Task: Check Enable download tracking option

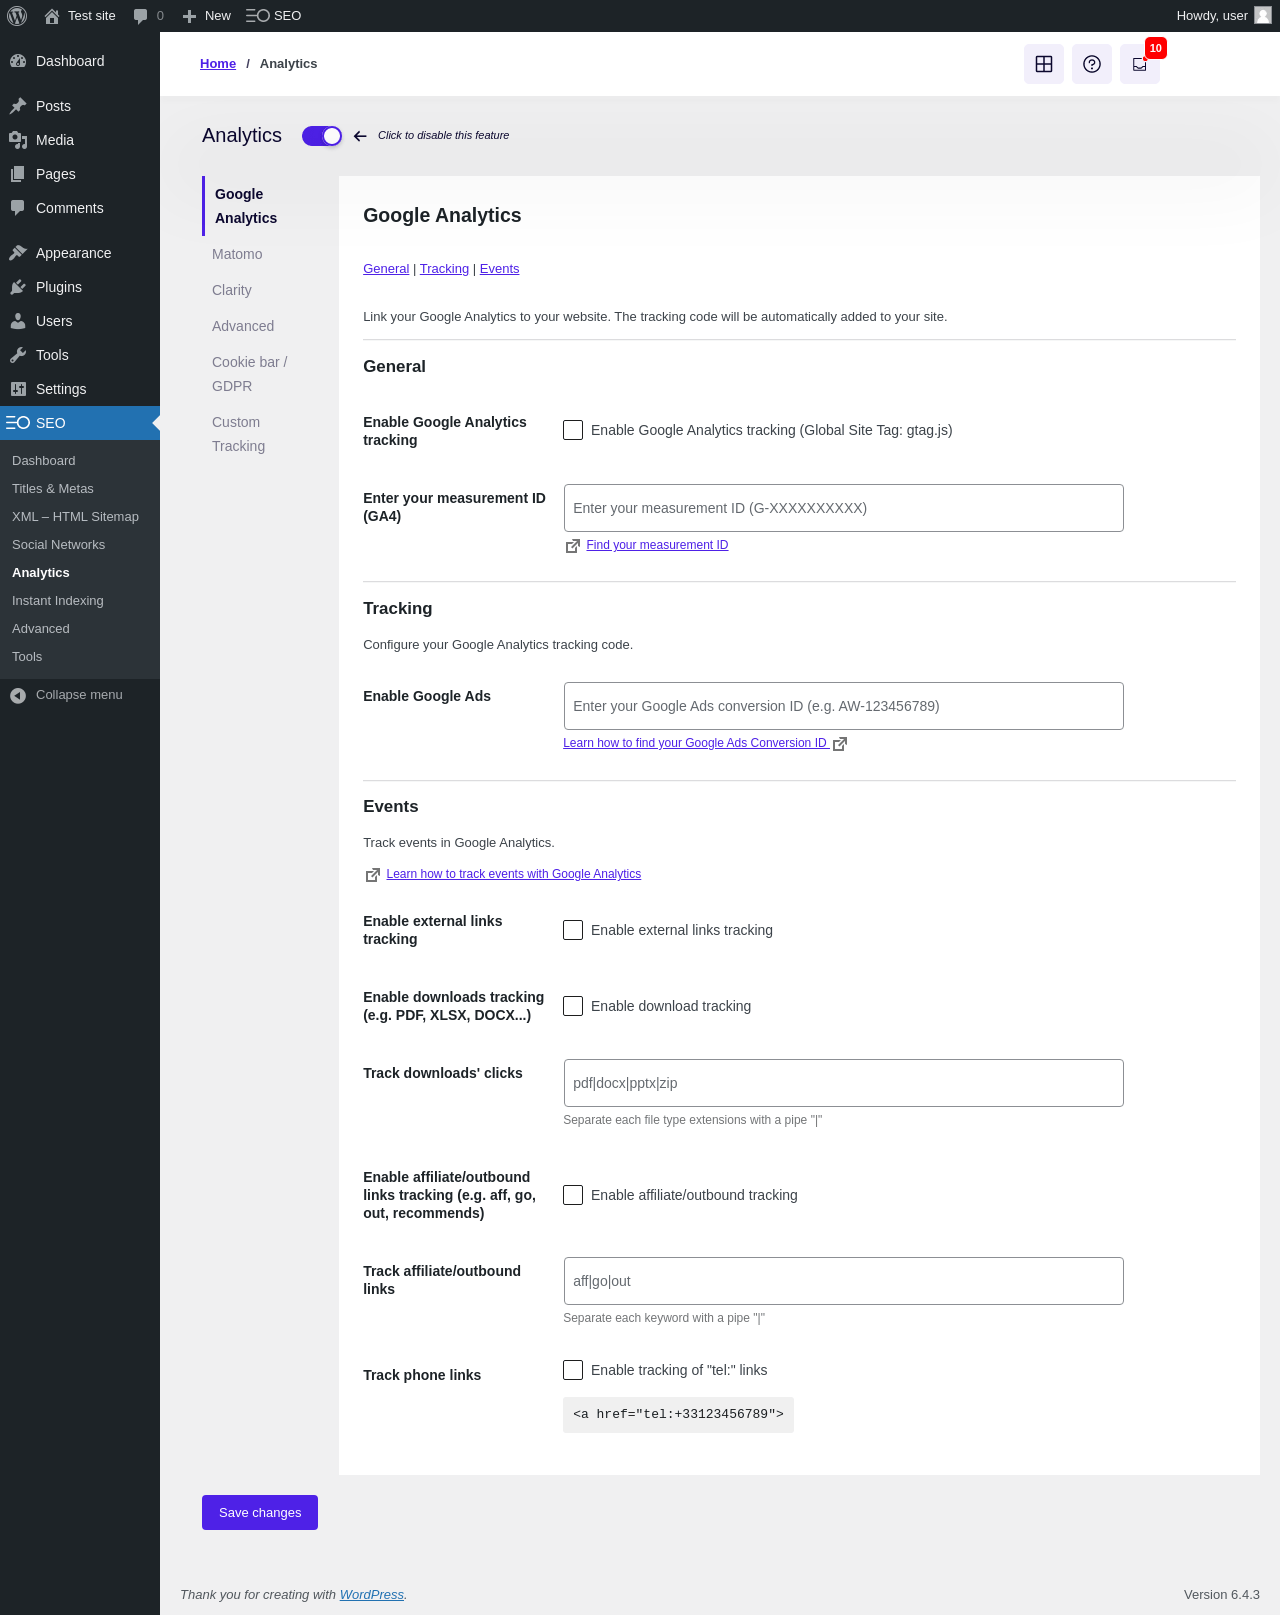Action: (573, 1006)
